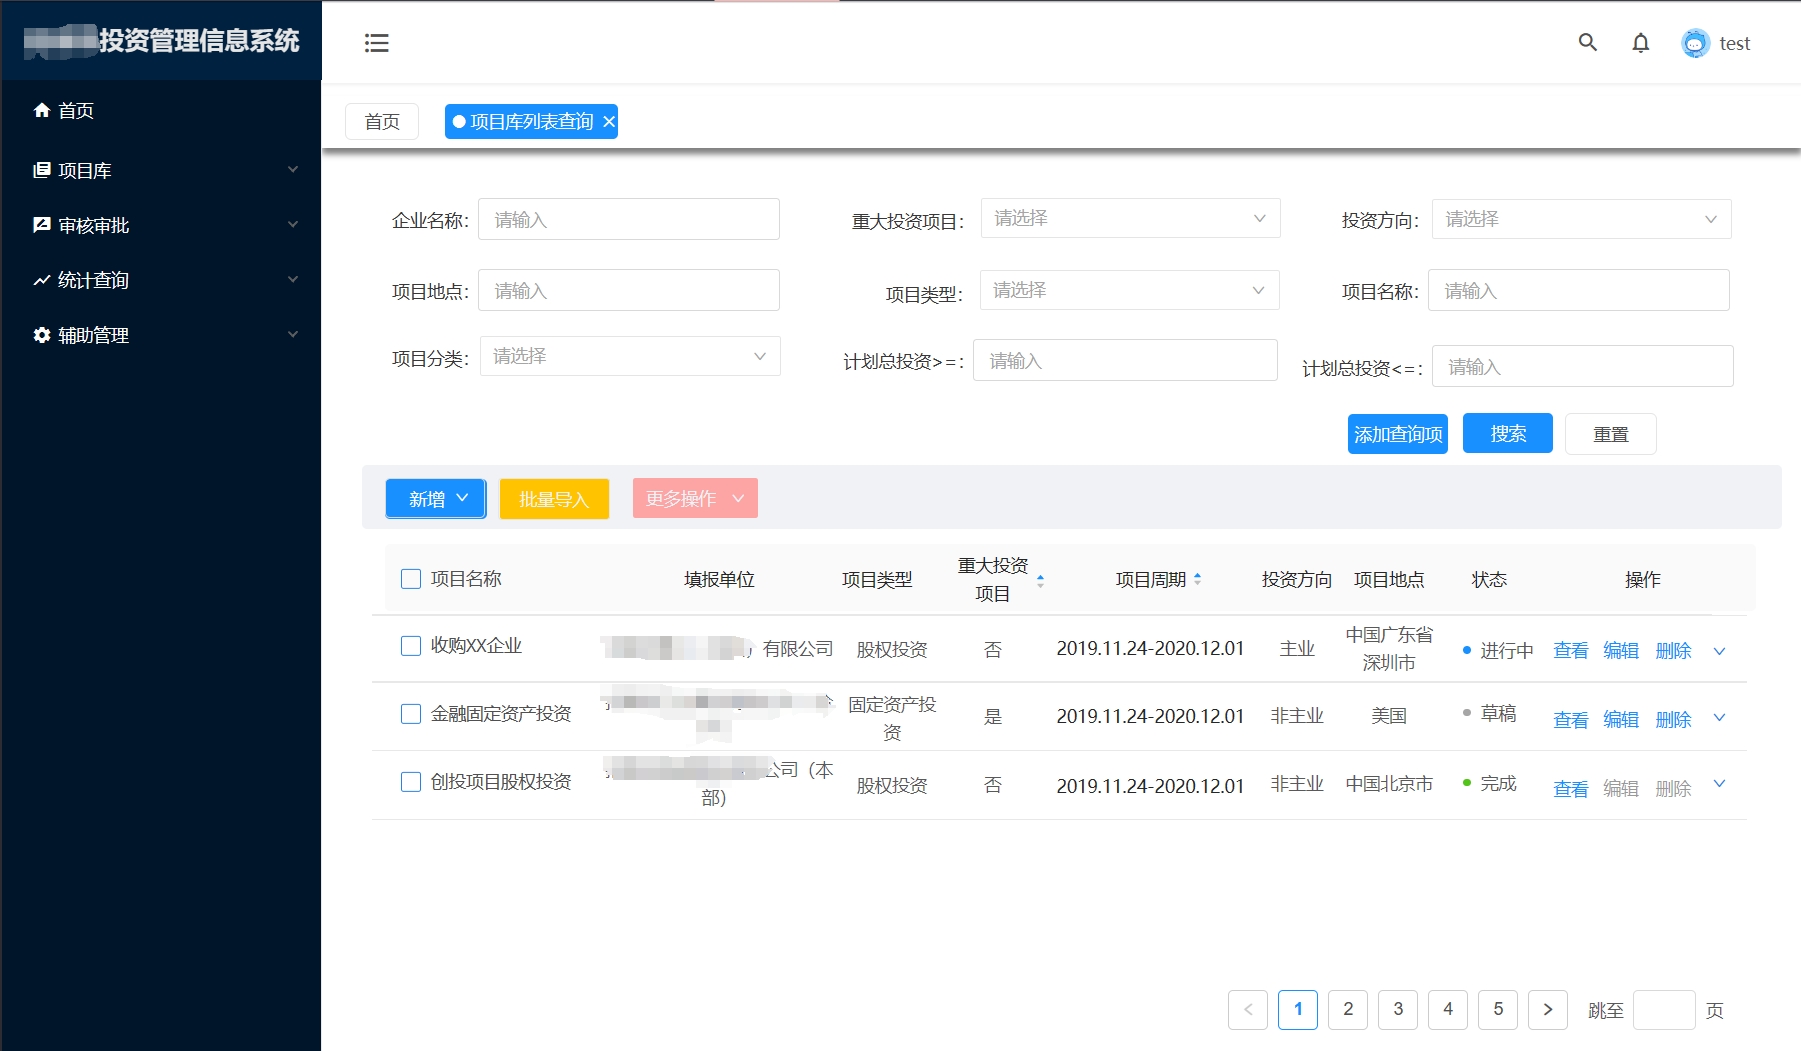This screenshot has width=1801, height=1051.
Task: Select the 项目库列表查询 tab
Action: coord(531,121)
